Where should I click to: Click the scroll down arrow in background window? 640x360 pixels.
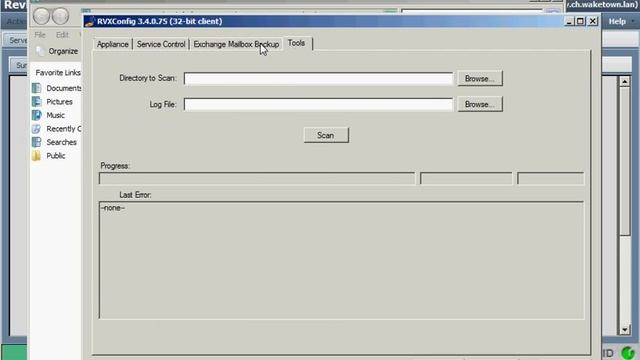[x=624, y=330]
